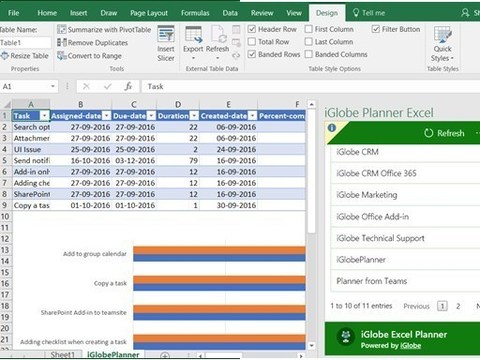The image size is (480, 360).
Task: Open the iGlobe link in footer
Action: (x=410, y=346)
